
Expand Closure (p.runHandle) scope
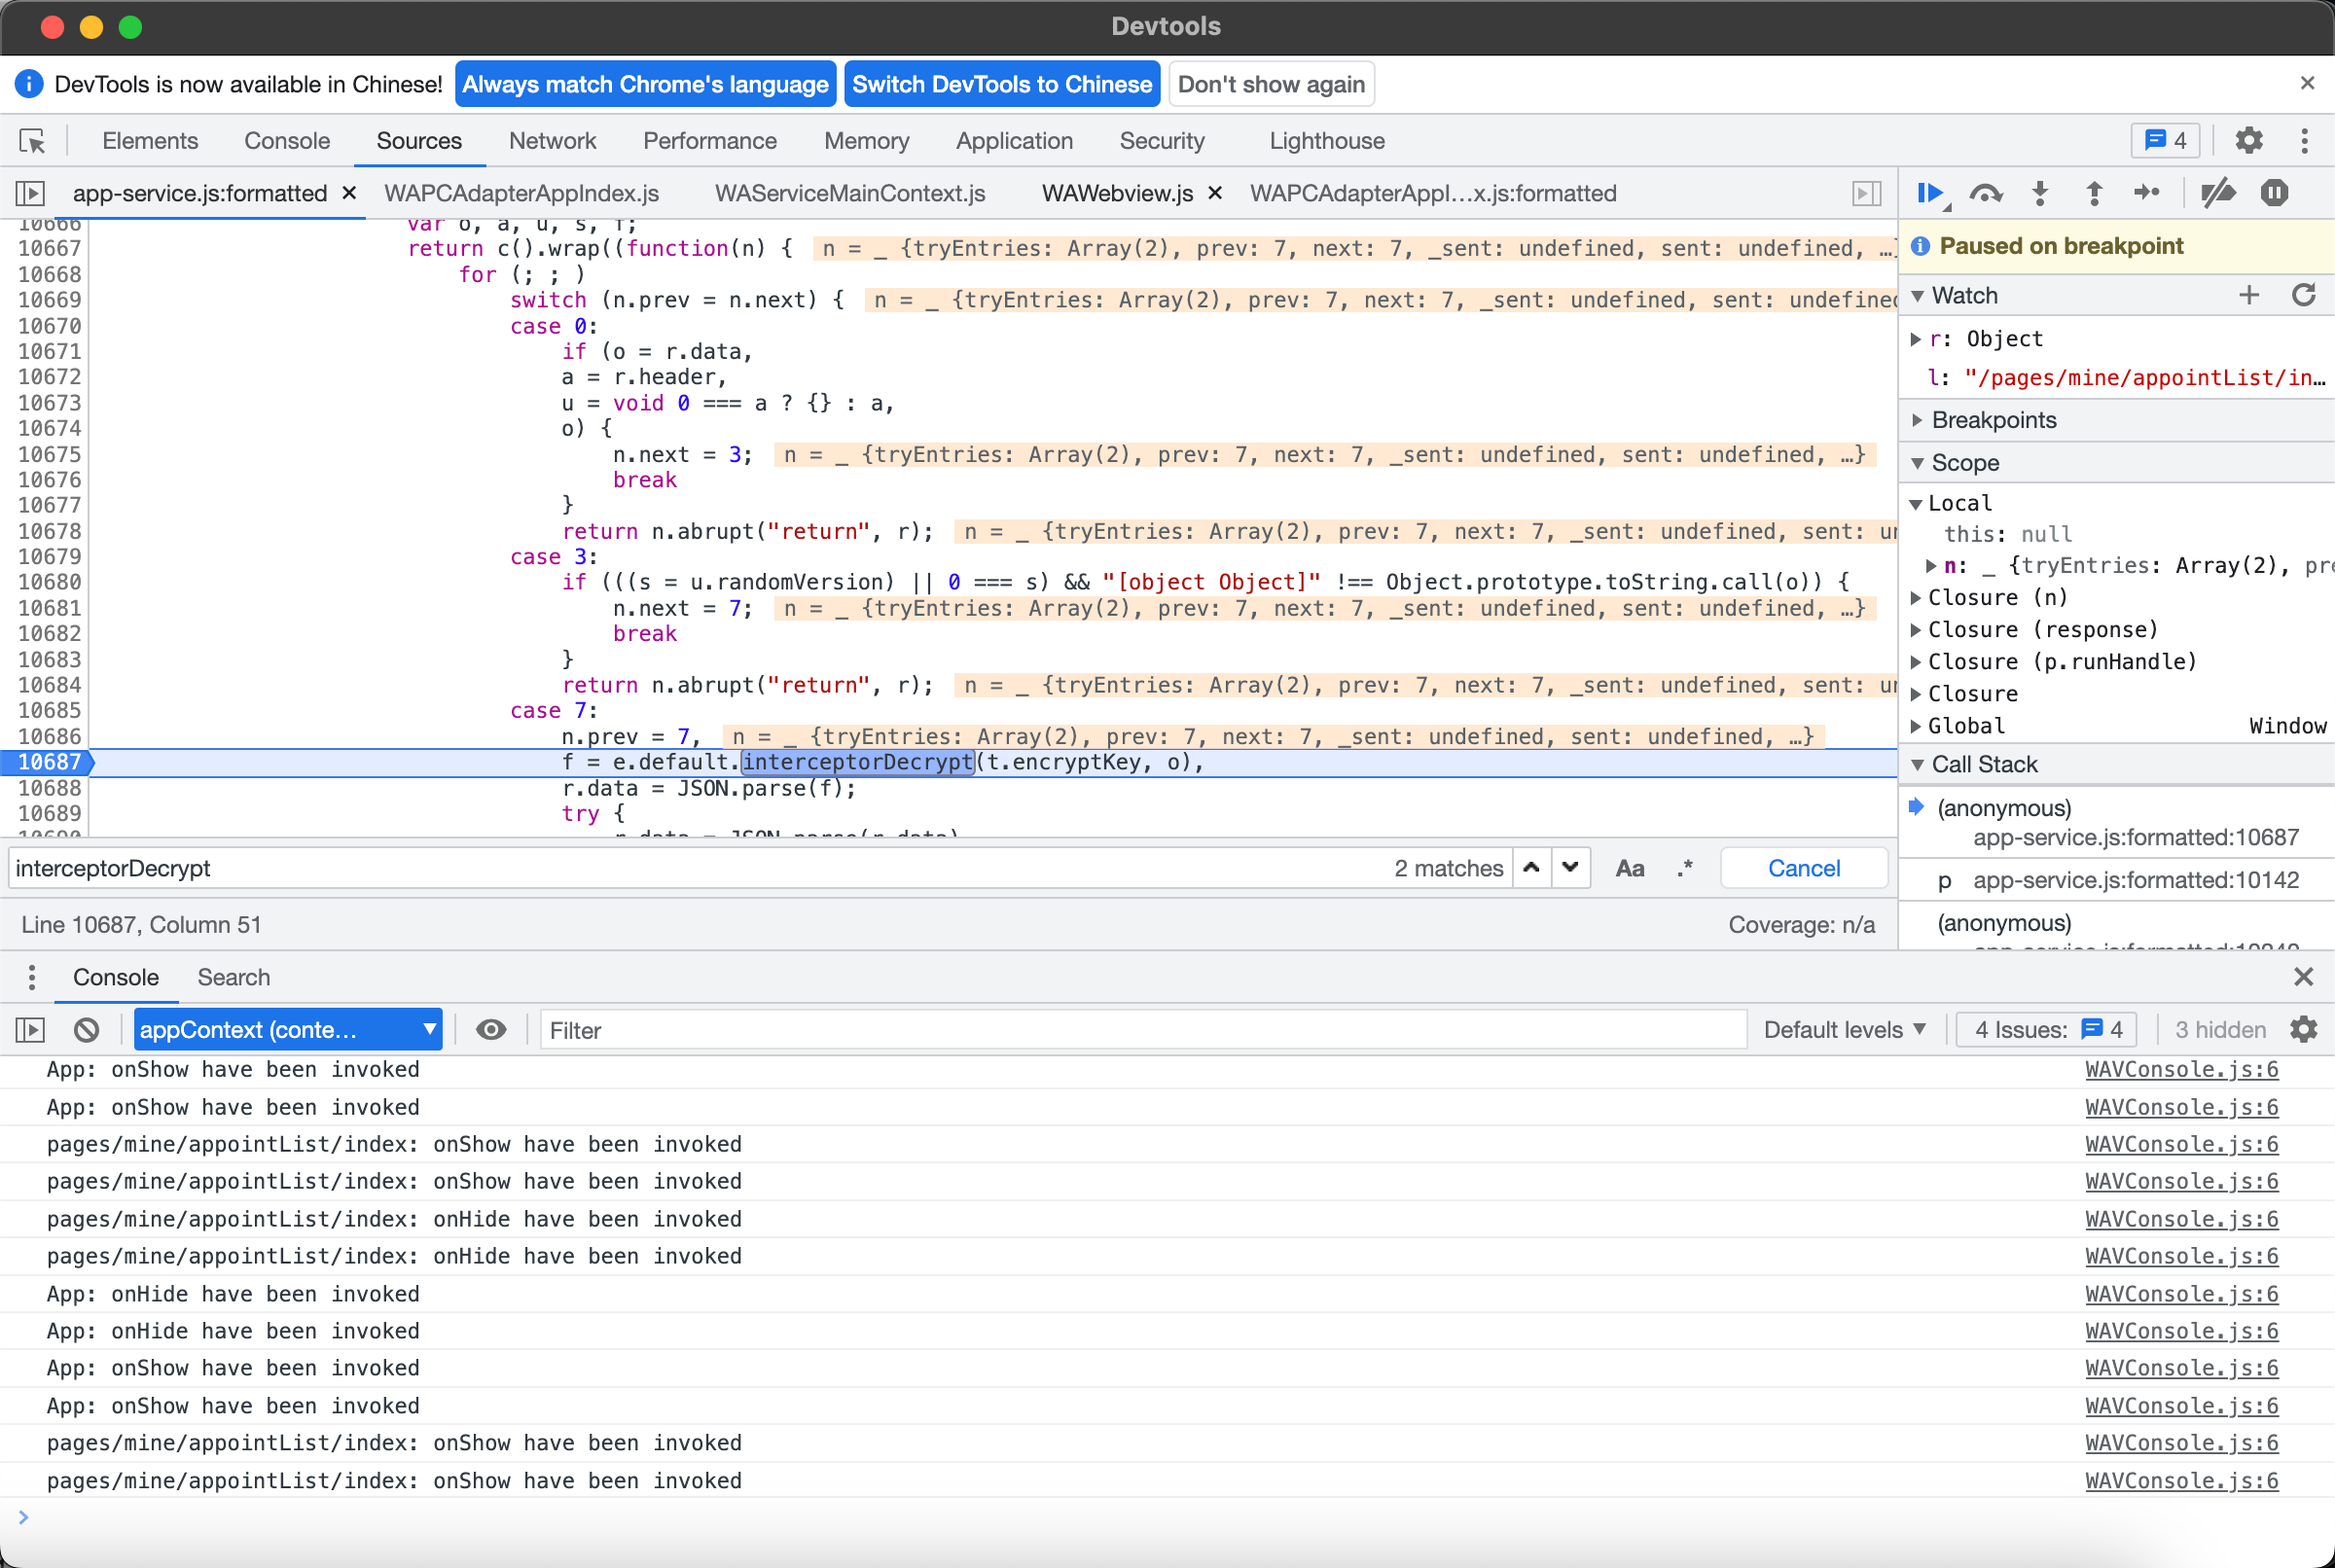(x=1915, y=661)
